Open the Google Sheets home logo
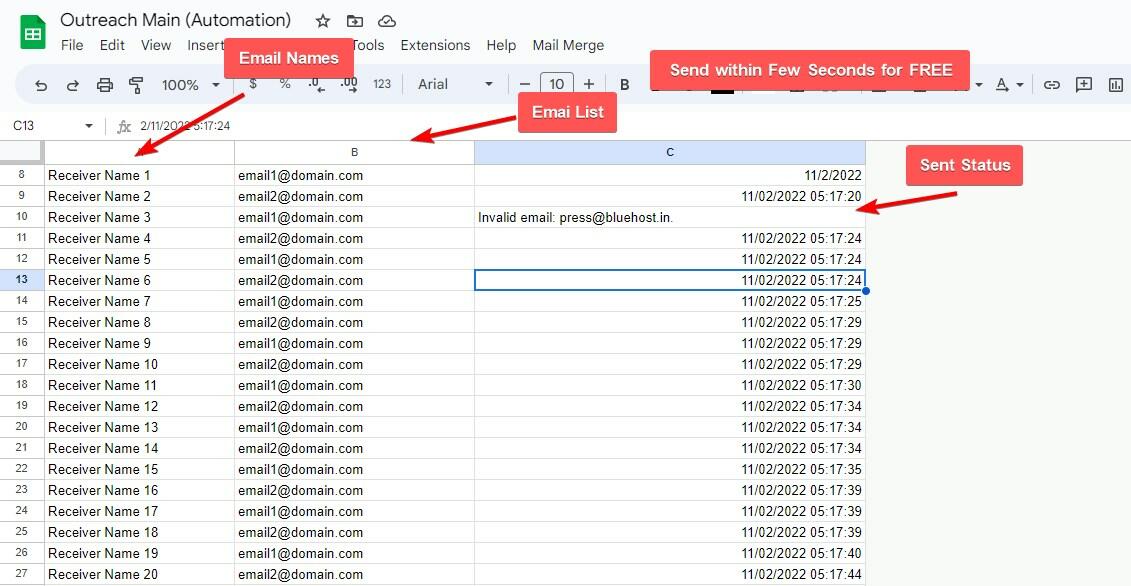 tap(33, 32)
